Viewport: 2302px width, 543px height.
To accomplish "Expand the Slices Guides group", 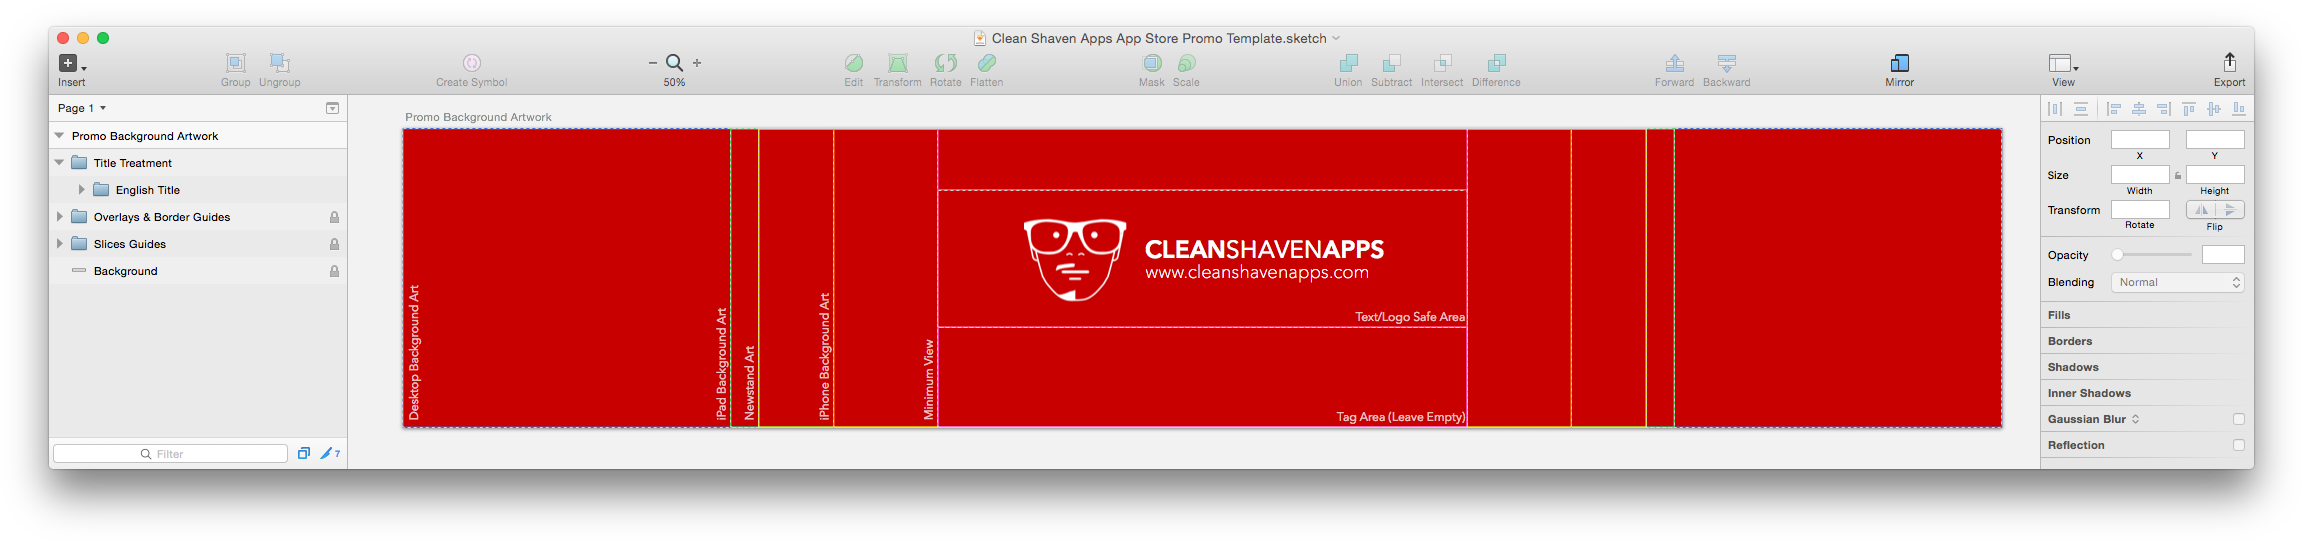I will (60, 244).
